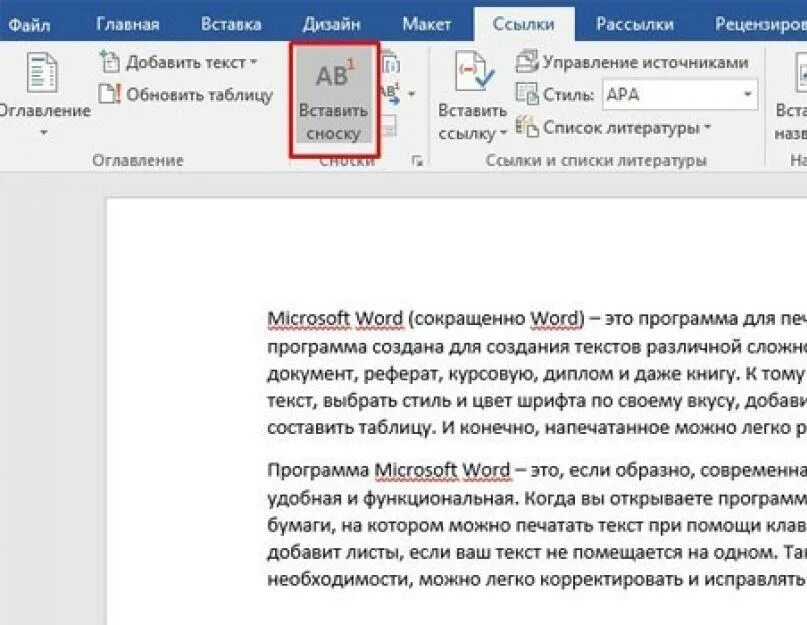
Task: Open the Файл tab
Action: pos(29,24)
